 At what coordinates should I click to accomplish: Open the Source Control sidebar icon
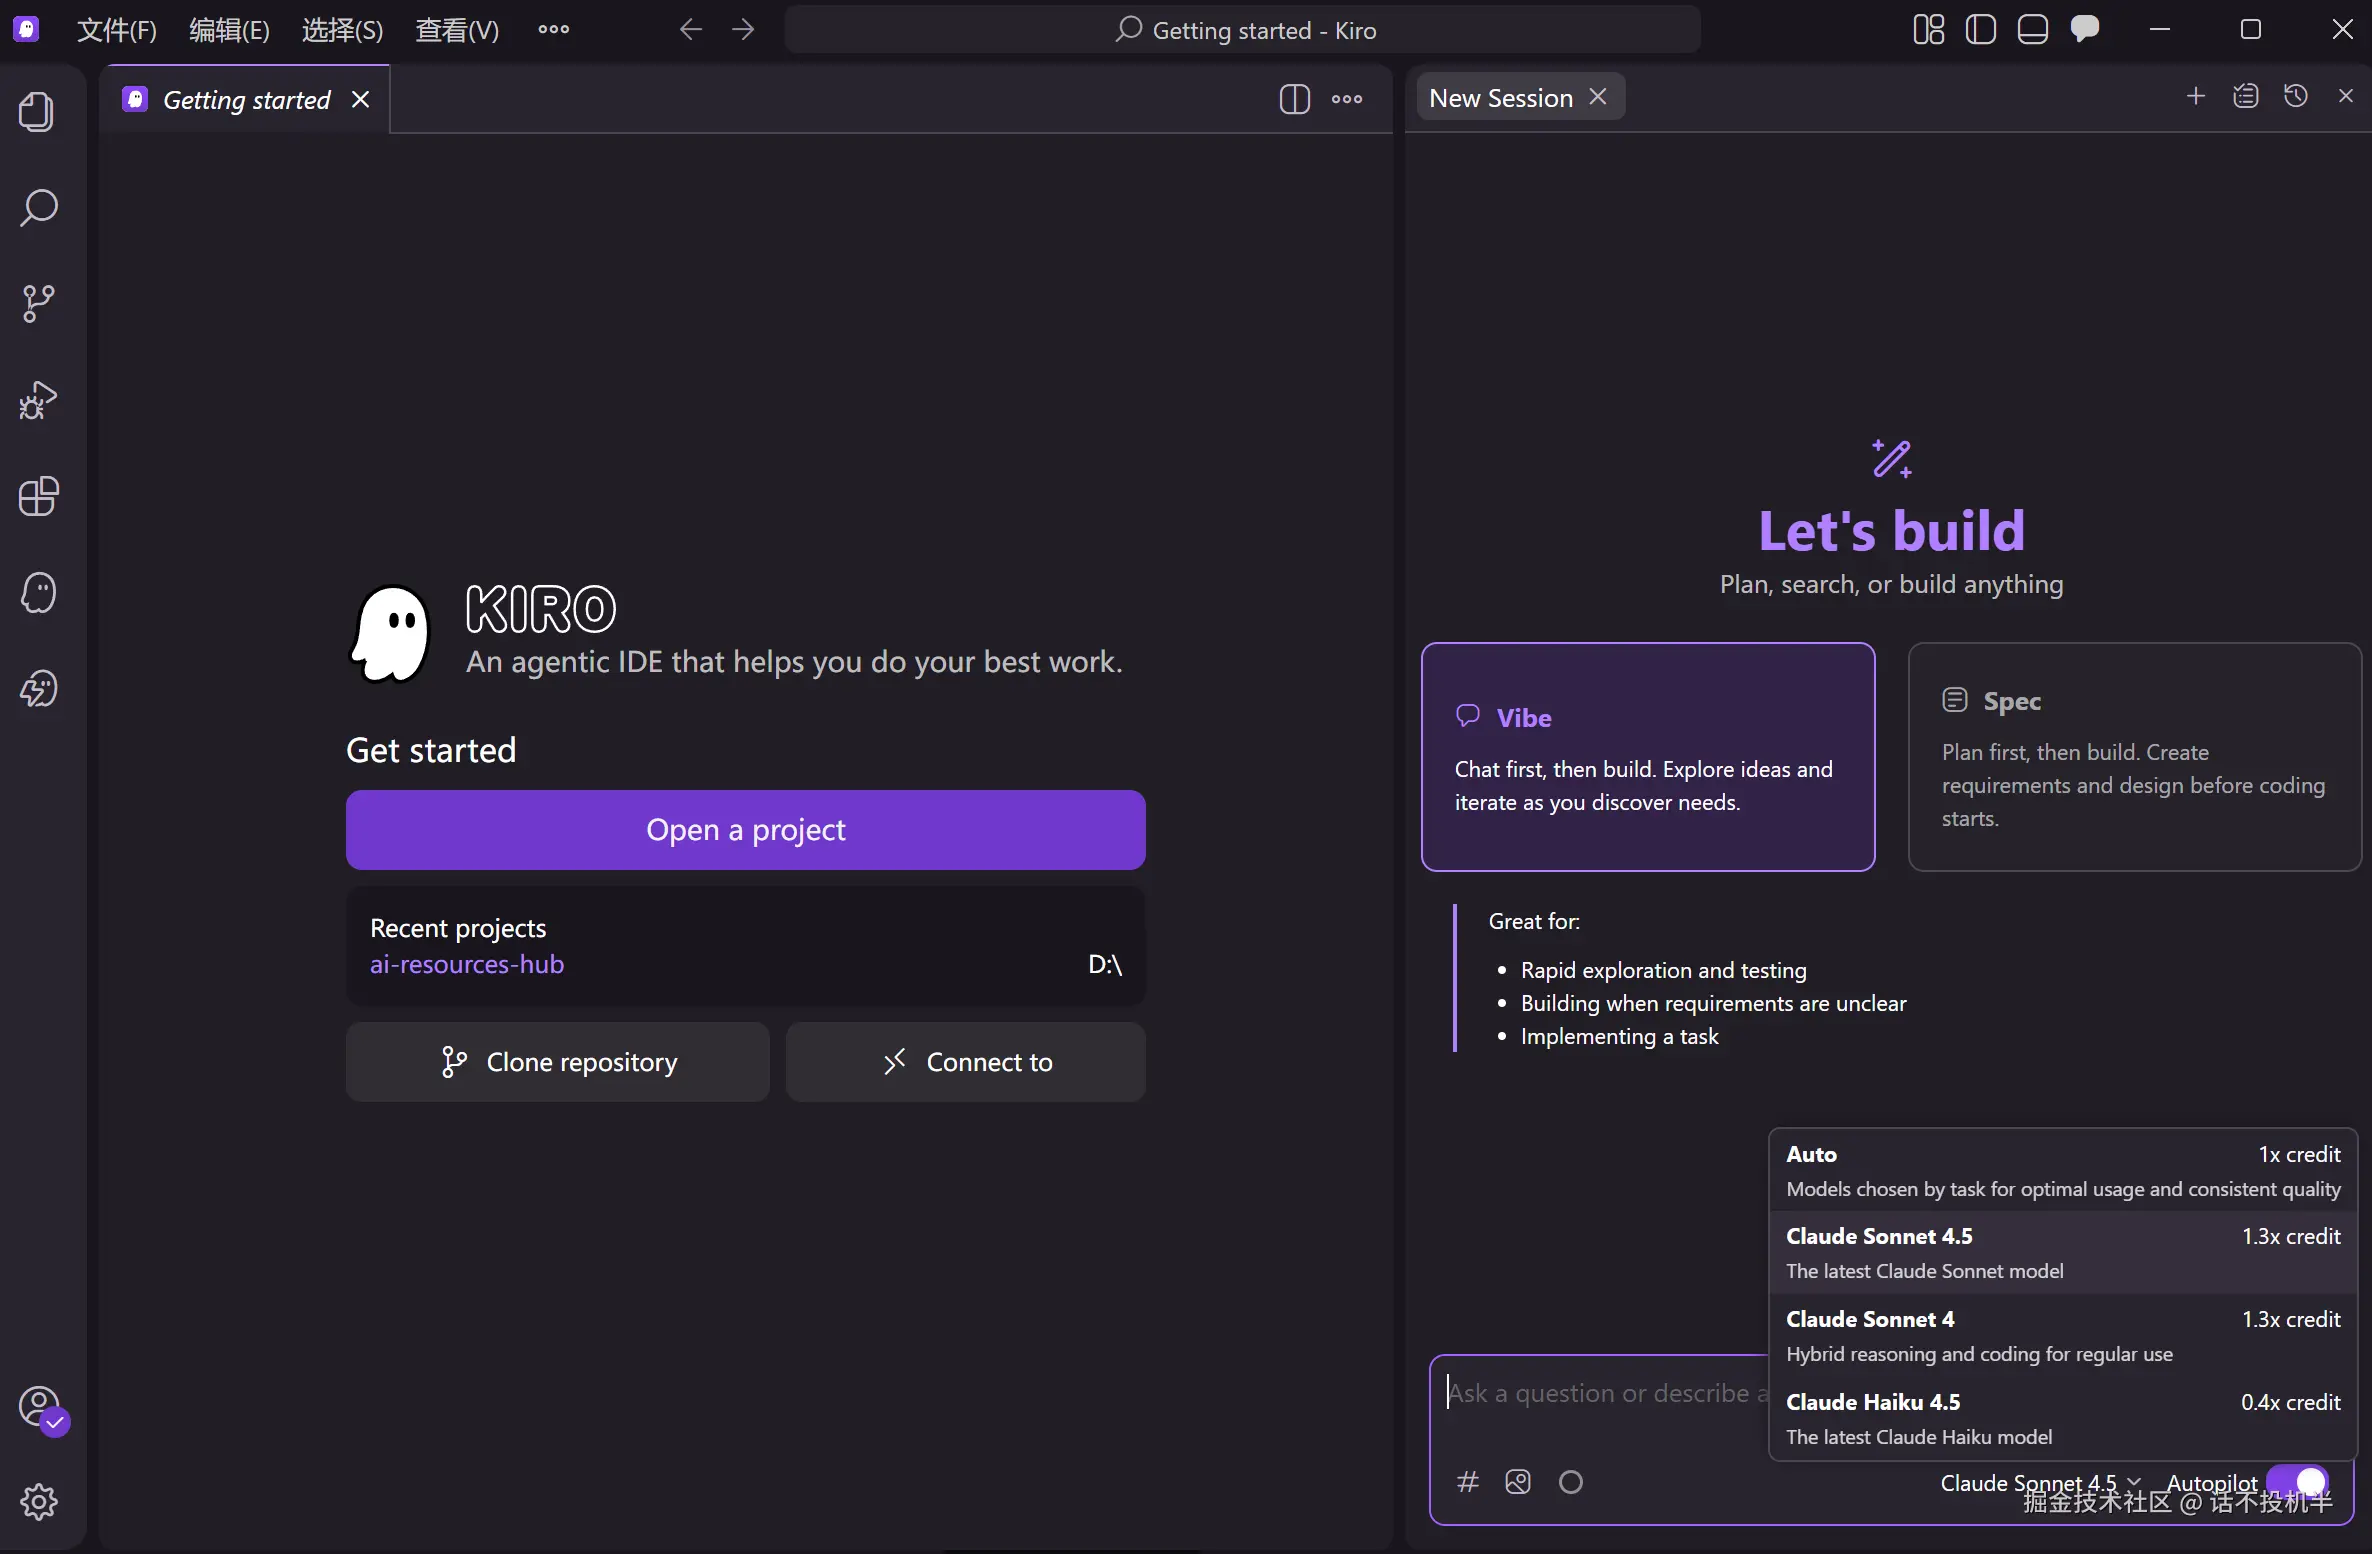(38, 303)
